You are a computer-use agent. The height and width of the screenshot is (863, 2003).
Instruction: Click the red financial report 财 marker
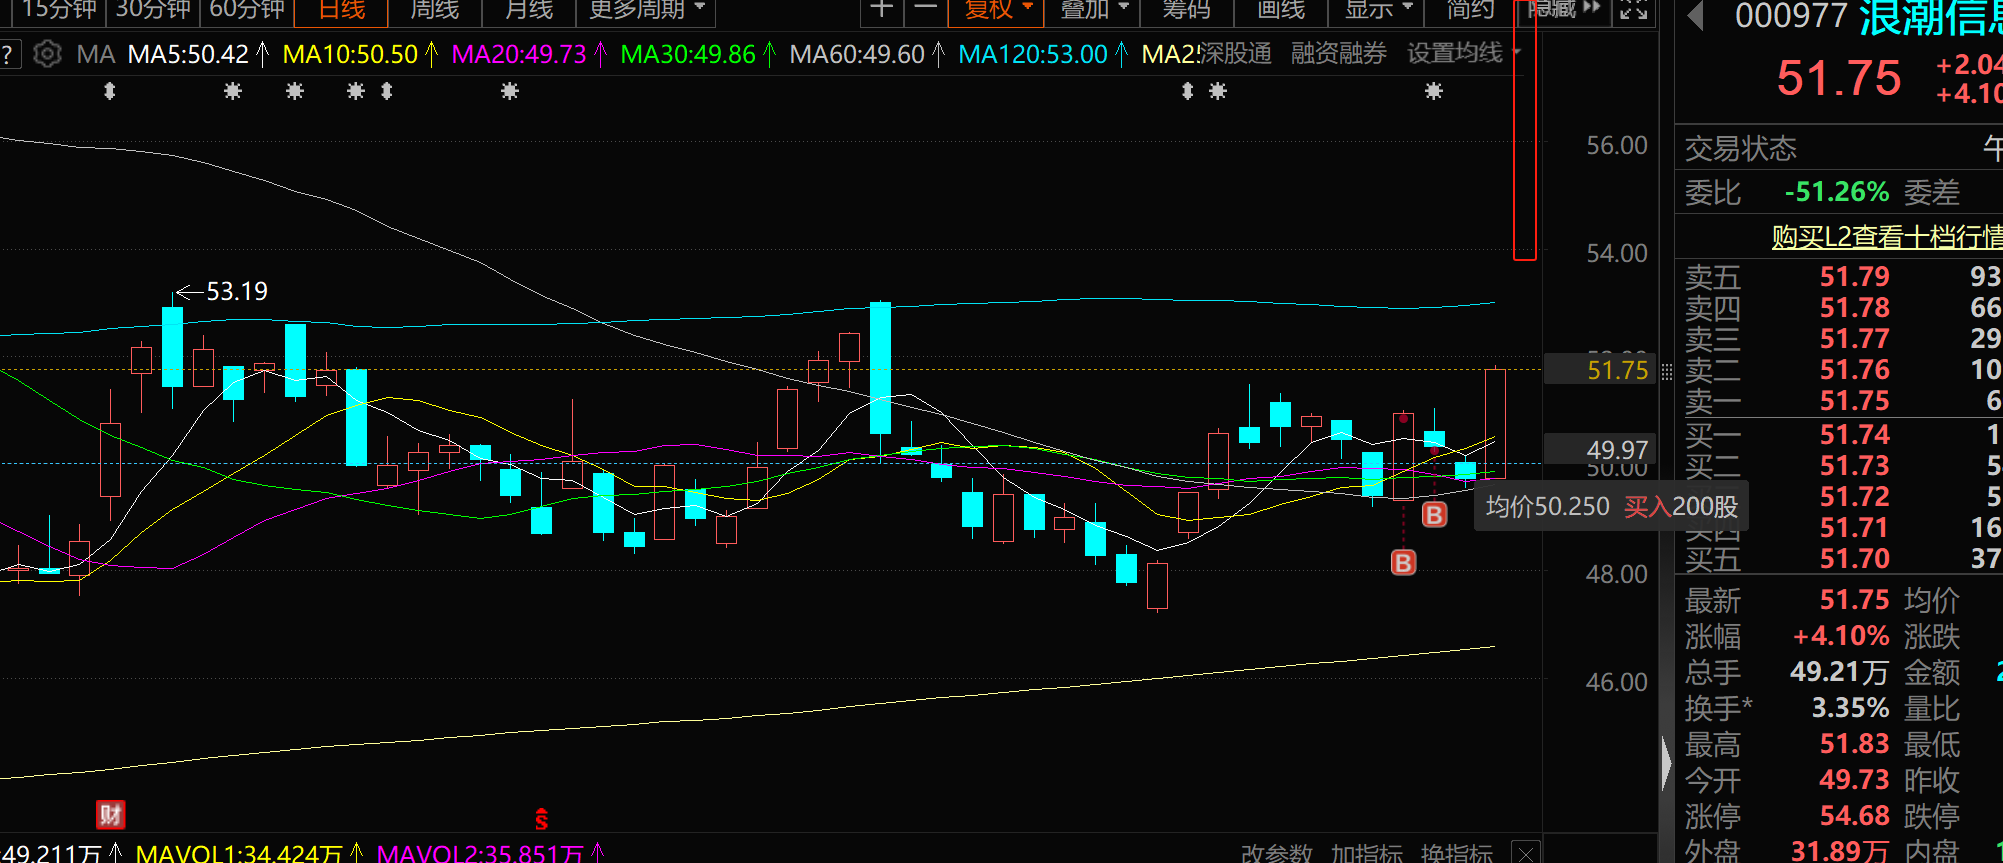[110, 815]
